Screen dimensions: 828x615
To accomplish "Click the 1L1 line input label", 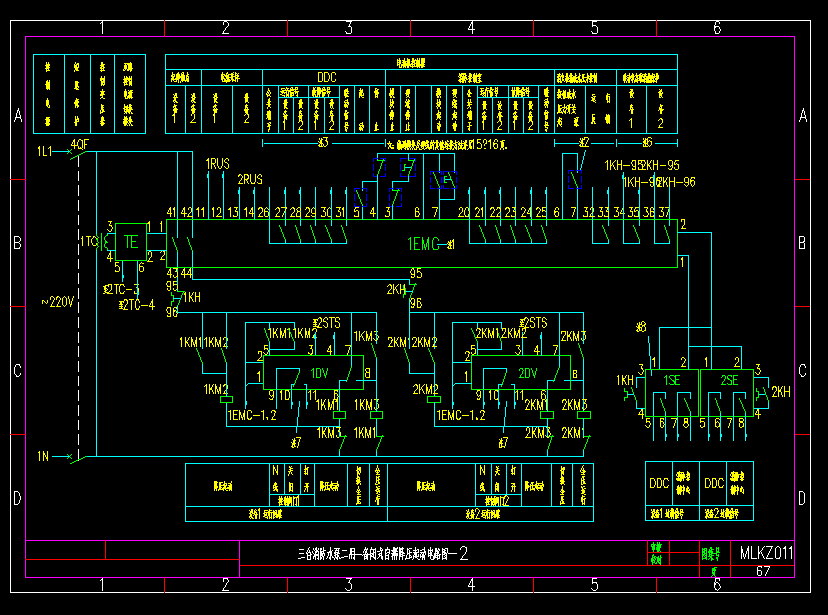I will [44, 152].
